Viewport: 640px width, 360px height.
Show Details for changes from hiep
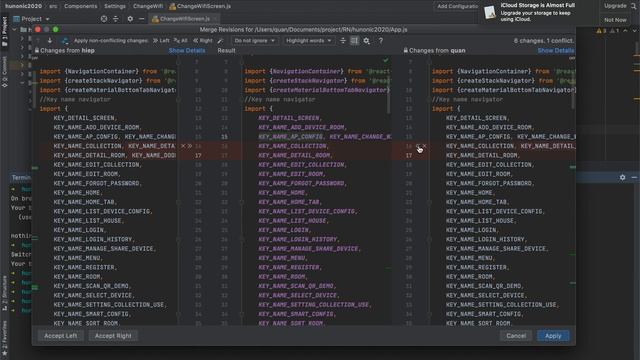click(x=187, y=51)
